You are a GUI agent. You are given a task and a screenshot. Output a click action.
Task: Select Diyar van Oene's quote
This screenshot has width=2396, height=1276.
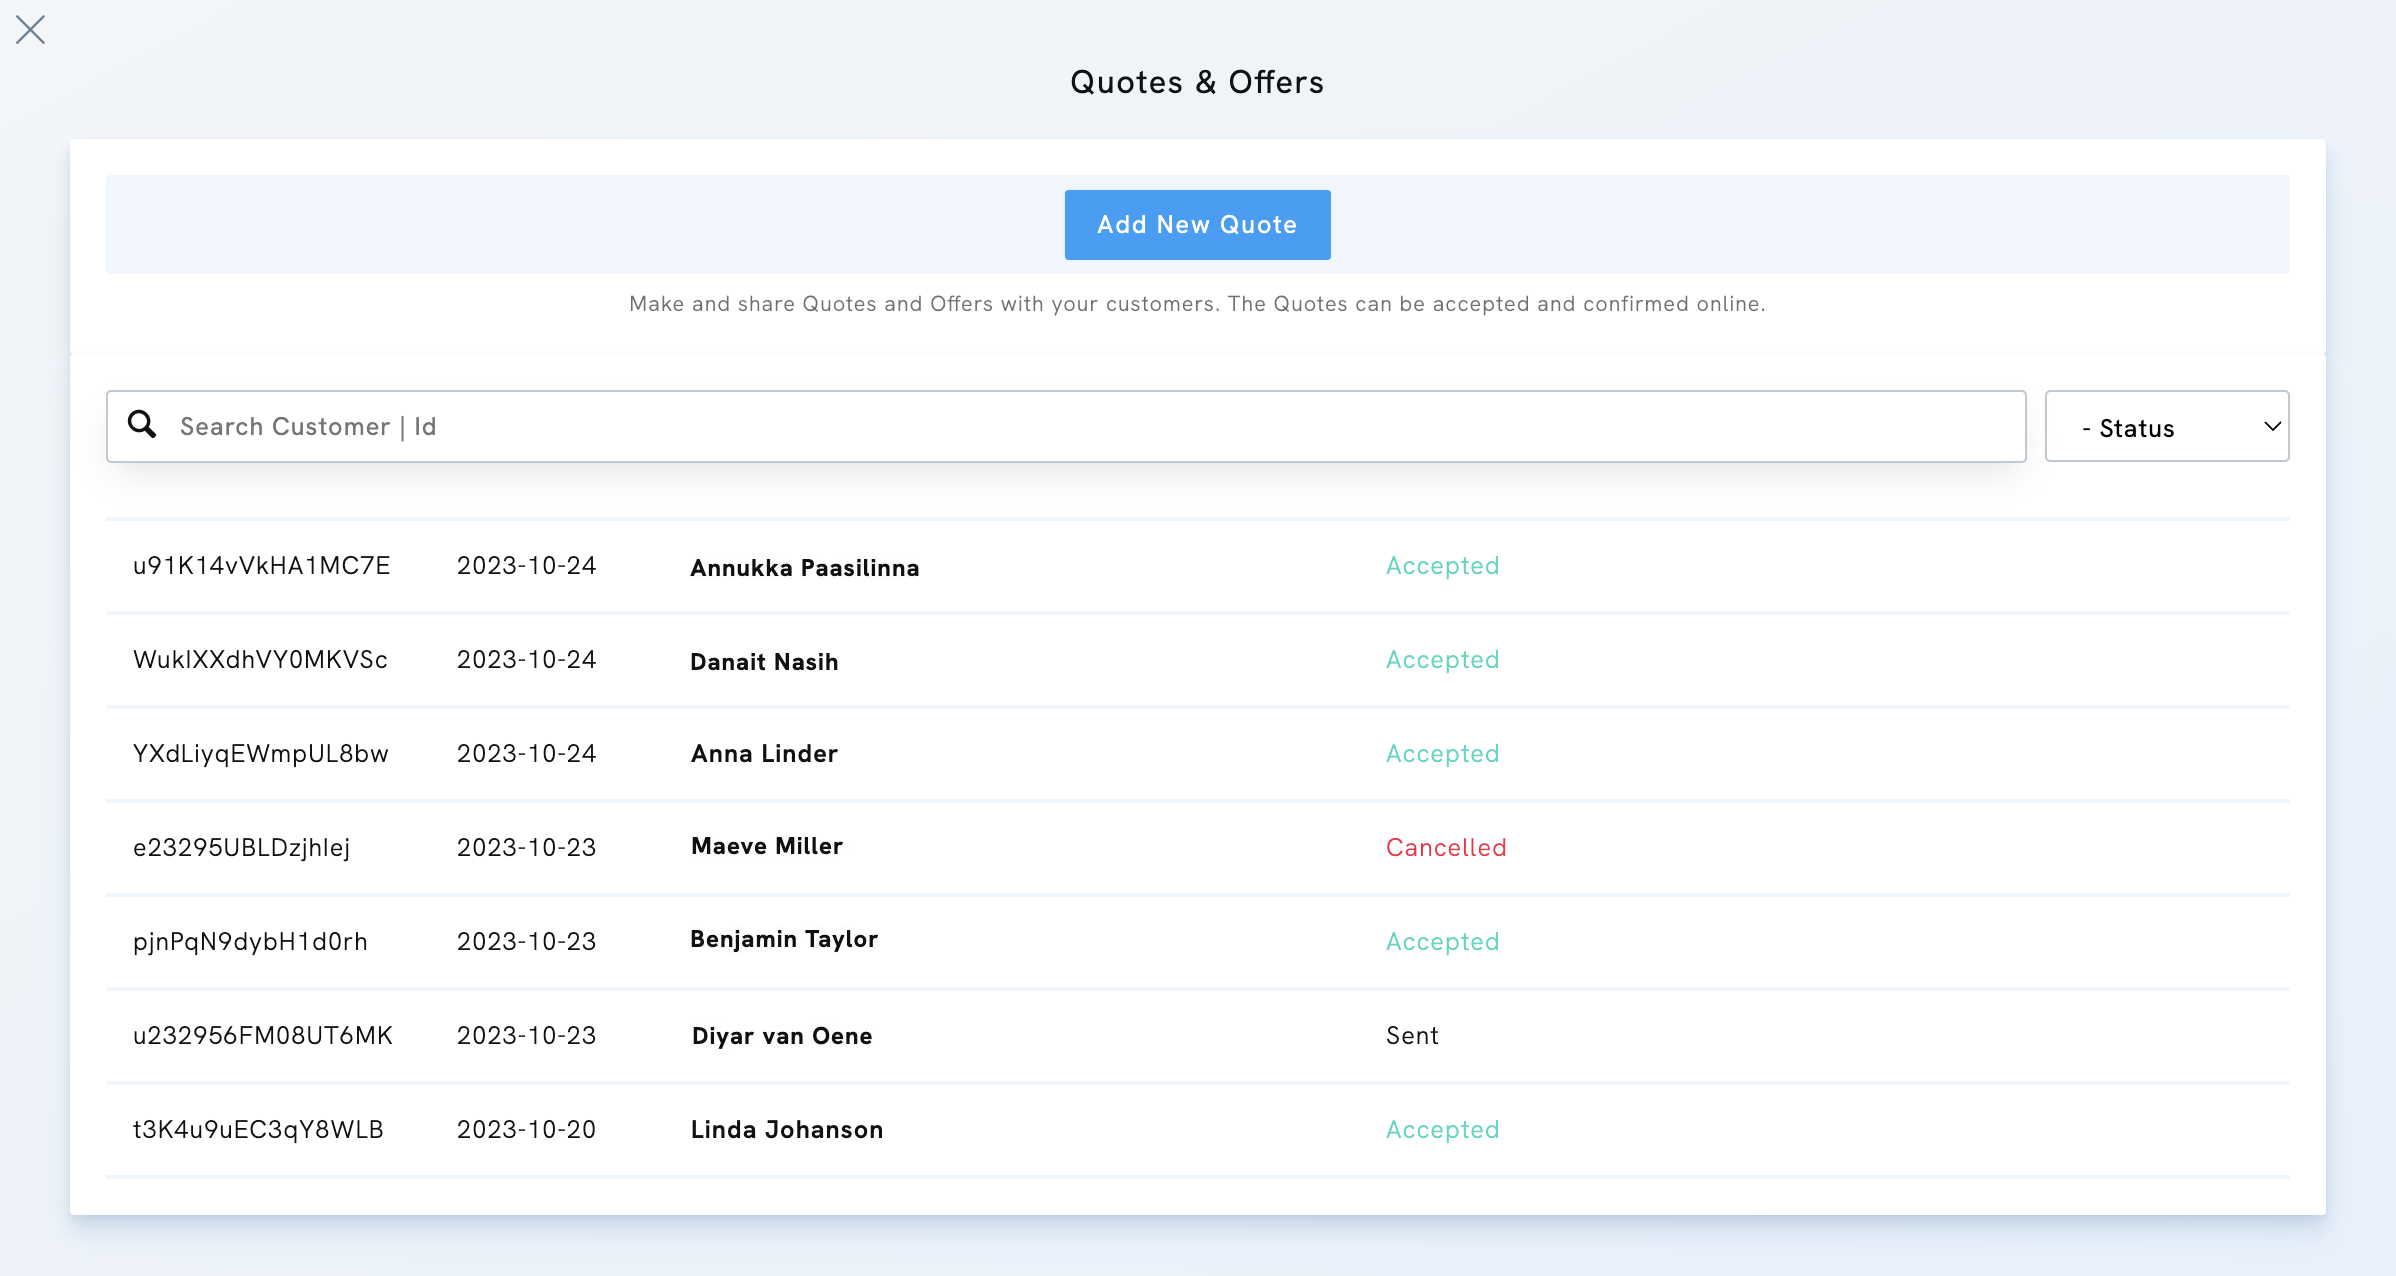point(781,1036)
